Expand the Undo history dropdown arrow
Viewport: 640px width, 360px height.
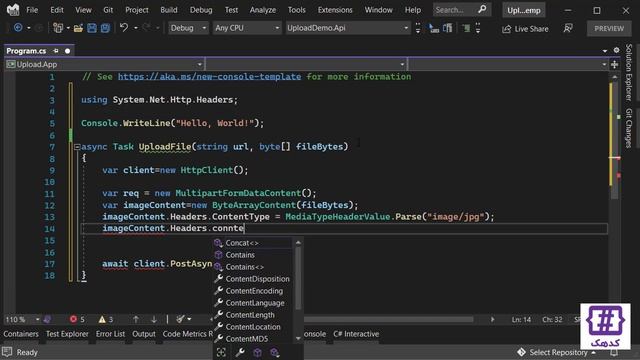(x=136, y=28)
